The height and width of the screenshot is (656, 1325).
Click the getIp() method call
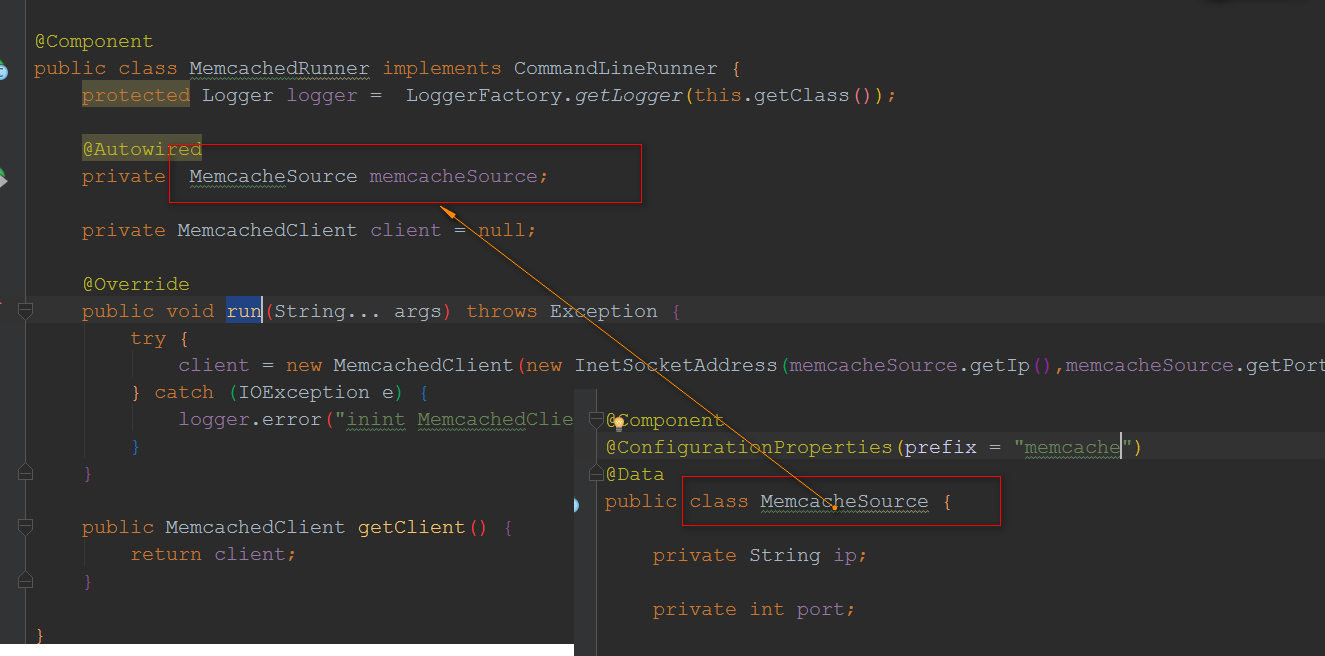point(1011,365)
